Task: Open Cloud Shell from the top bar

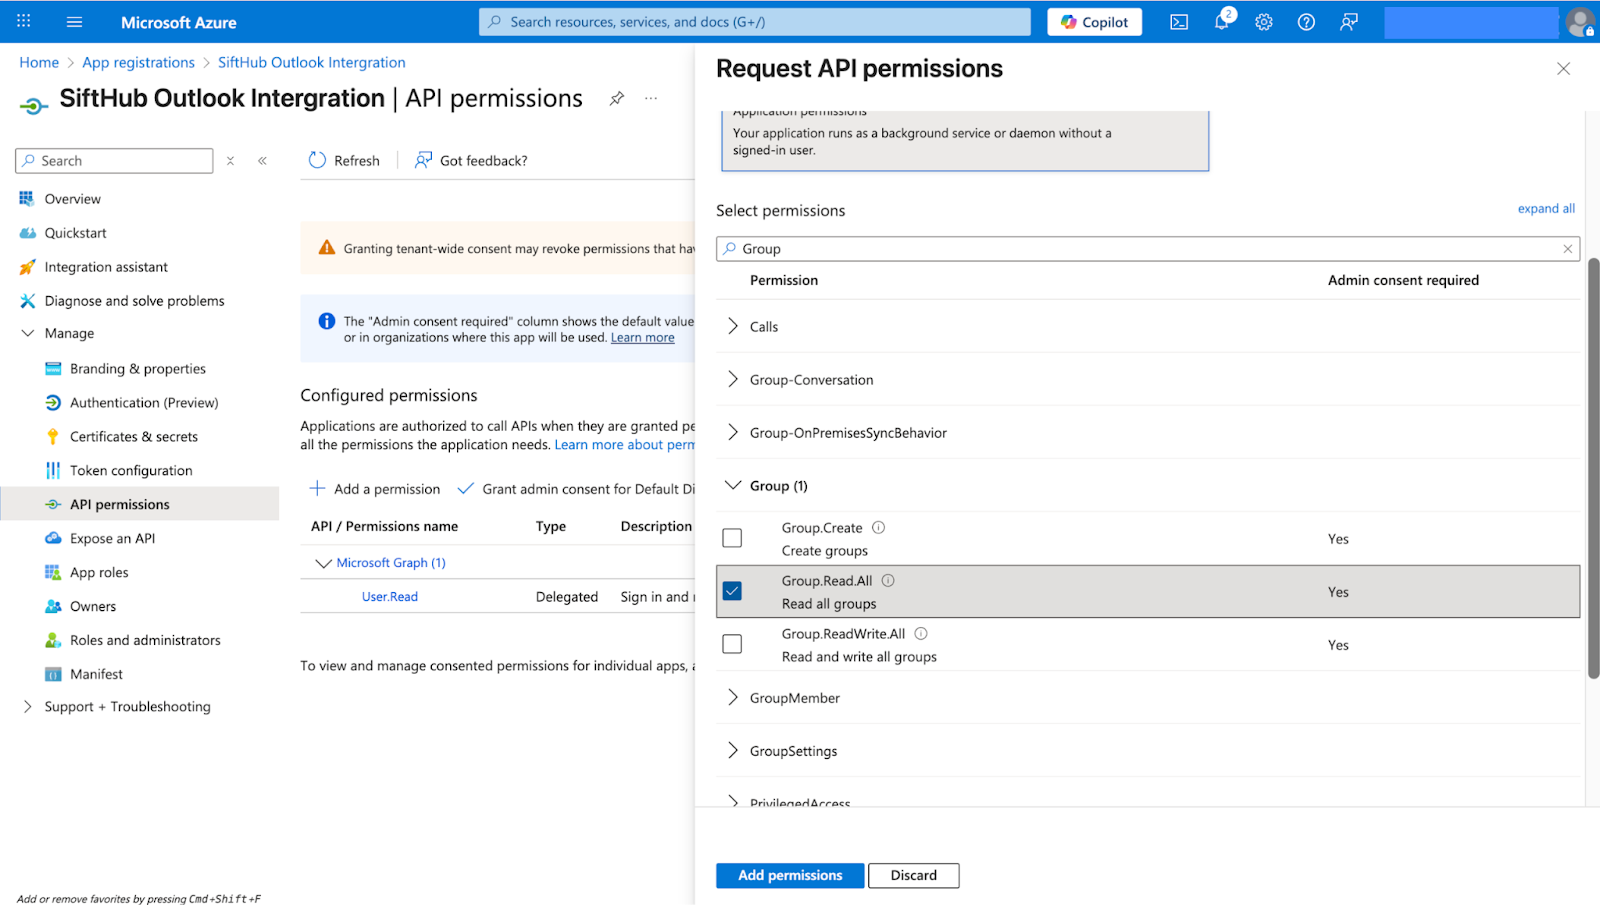Action: 1179,22
